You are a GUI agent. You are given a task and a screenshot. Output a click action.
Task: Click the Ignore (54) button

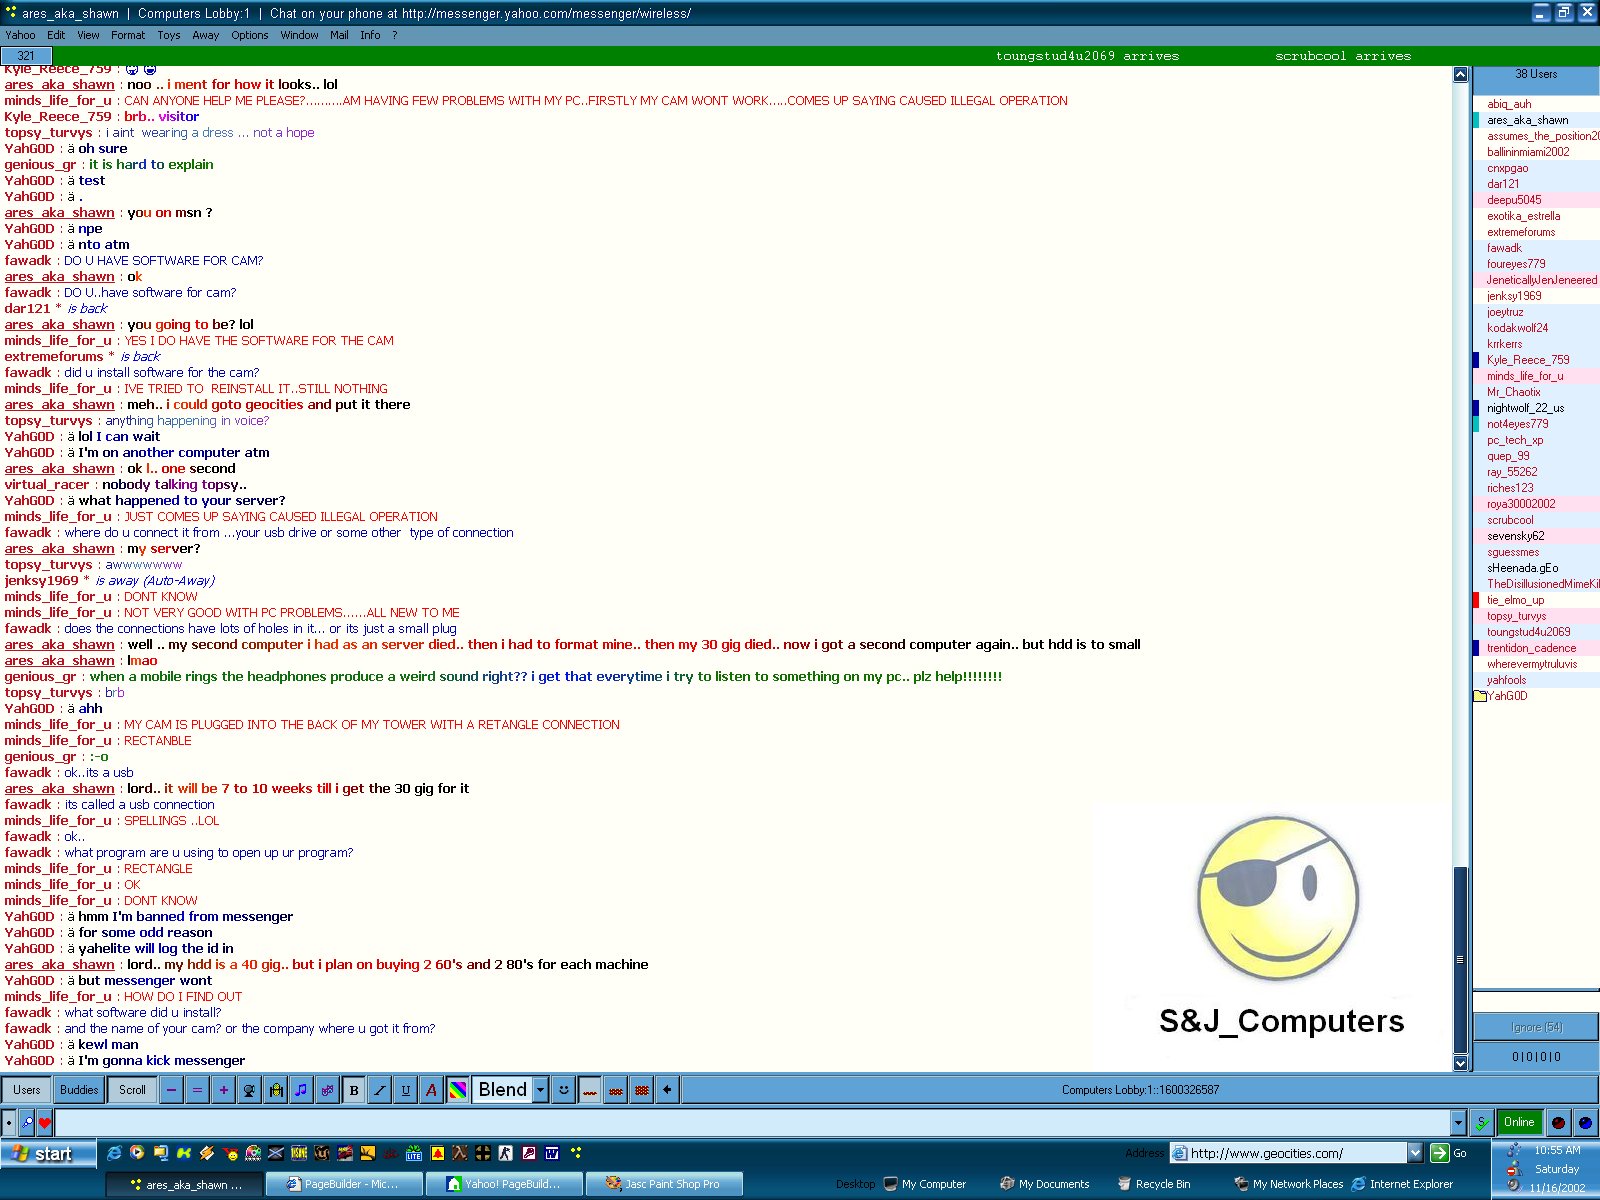point(1537,1027)
